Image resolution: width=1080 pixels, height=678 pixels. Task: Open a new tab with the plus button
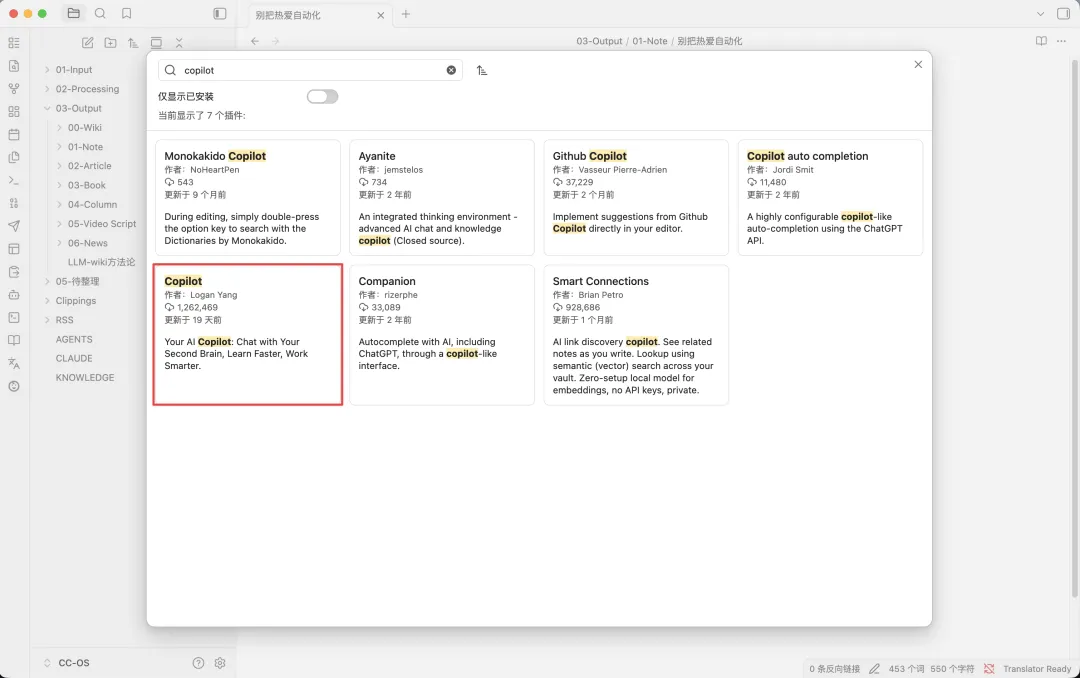[x=406, y=14]
